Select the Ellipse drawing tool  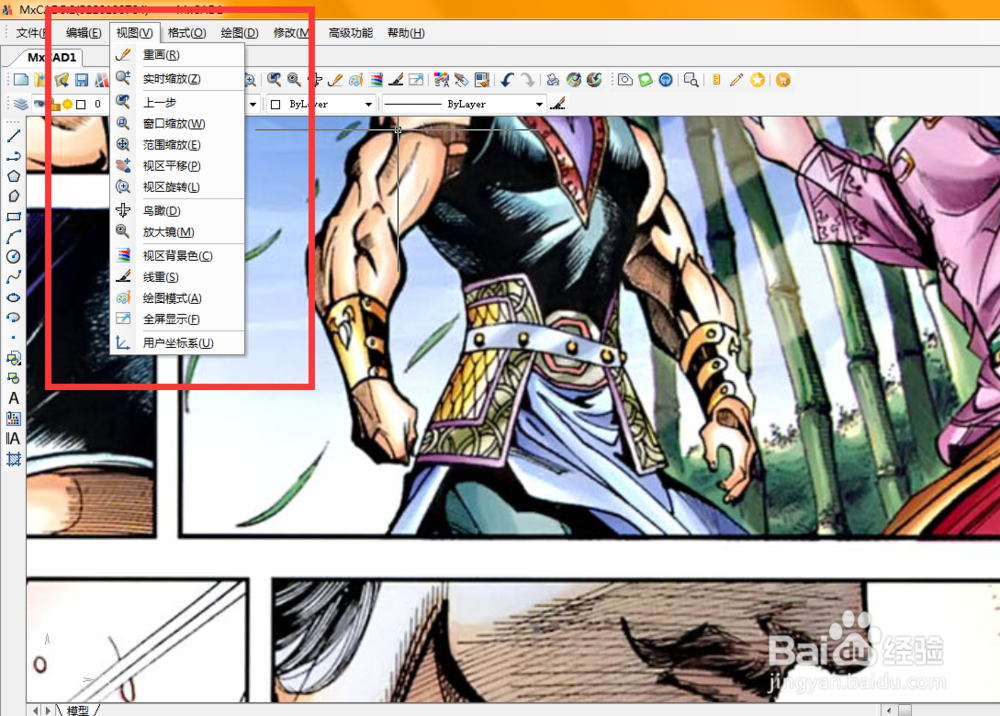tap(13, 297)
